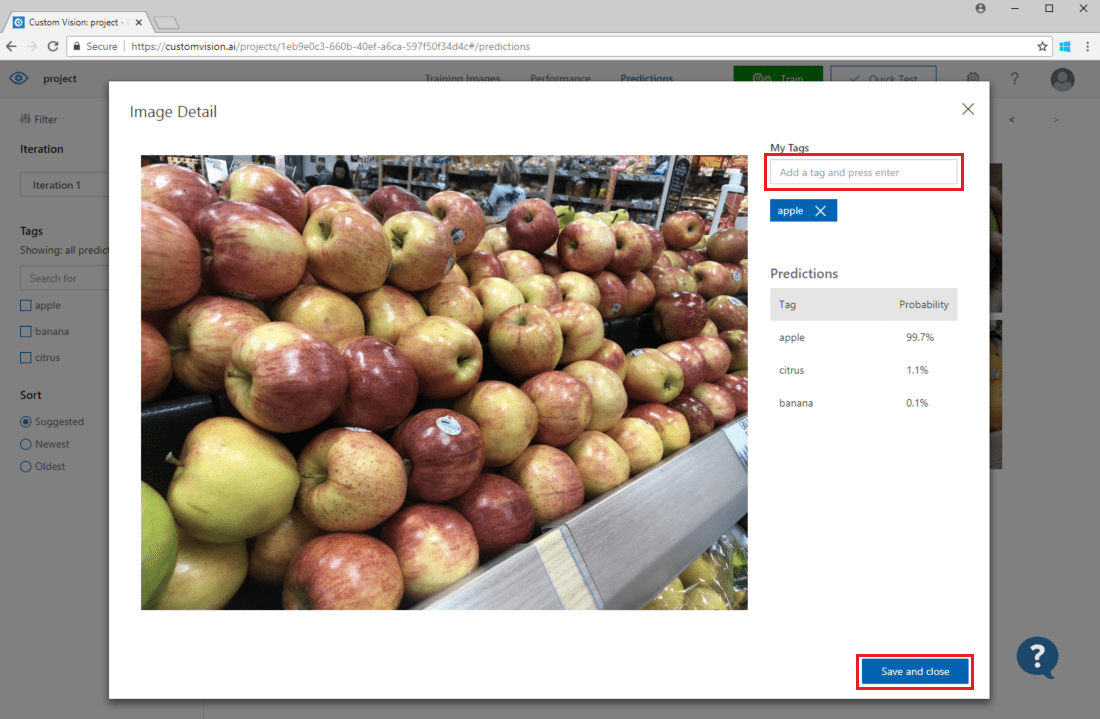Screen dimensions: 1100x719
Task: Click the Save and close button
Action: [x=914, y=671]
